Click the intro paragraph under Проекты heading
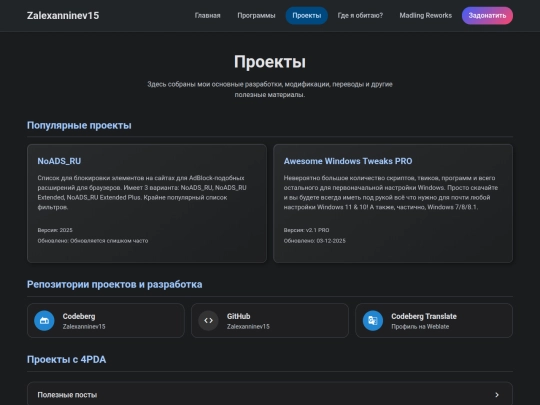Screen dimensions: 540x405 [x=270, y=89]
